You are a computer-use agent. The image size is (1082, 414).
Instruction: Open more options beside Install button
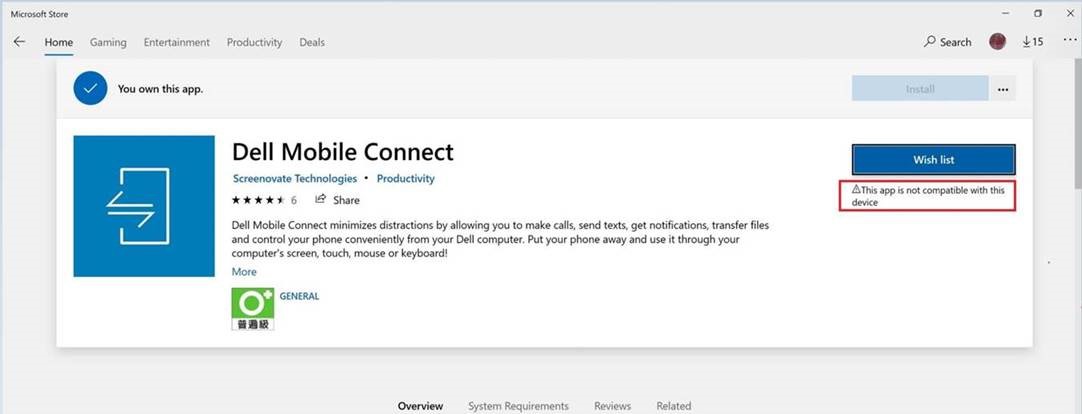(x=1003, y=89)
